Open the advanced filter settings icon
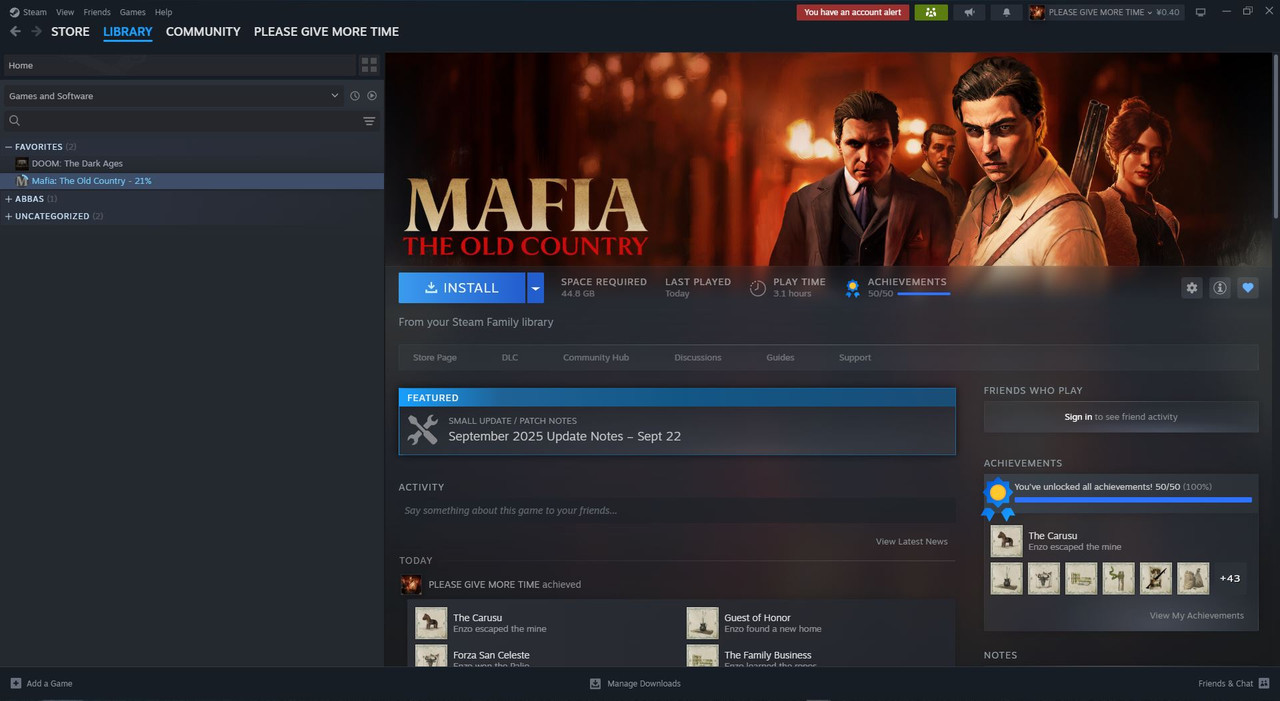The image size is (1280, 701). 369,121
